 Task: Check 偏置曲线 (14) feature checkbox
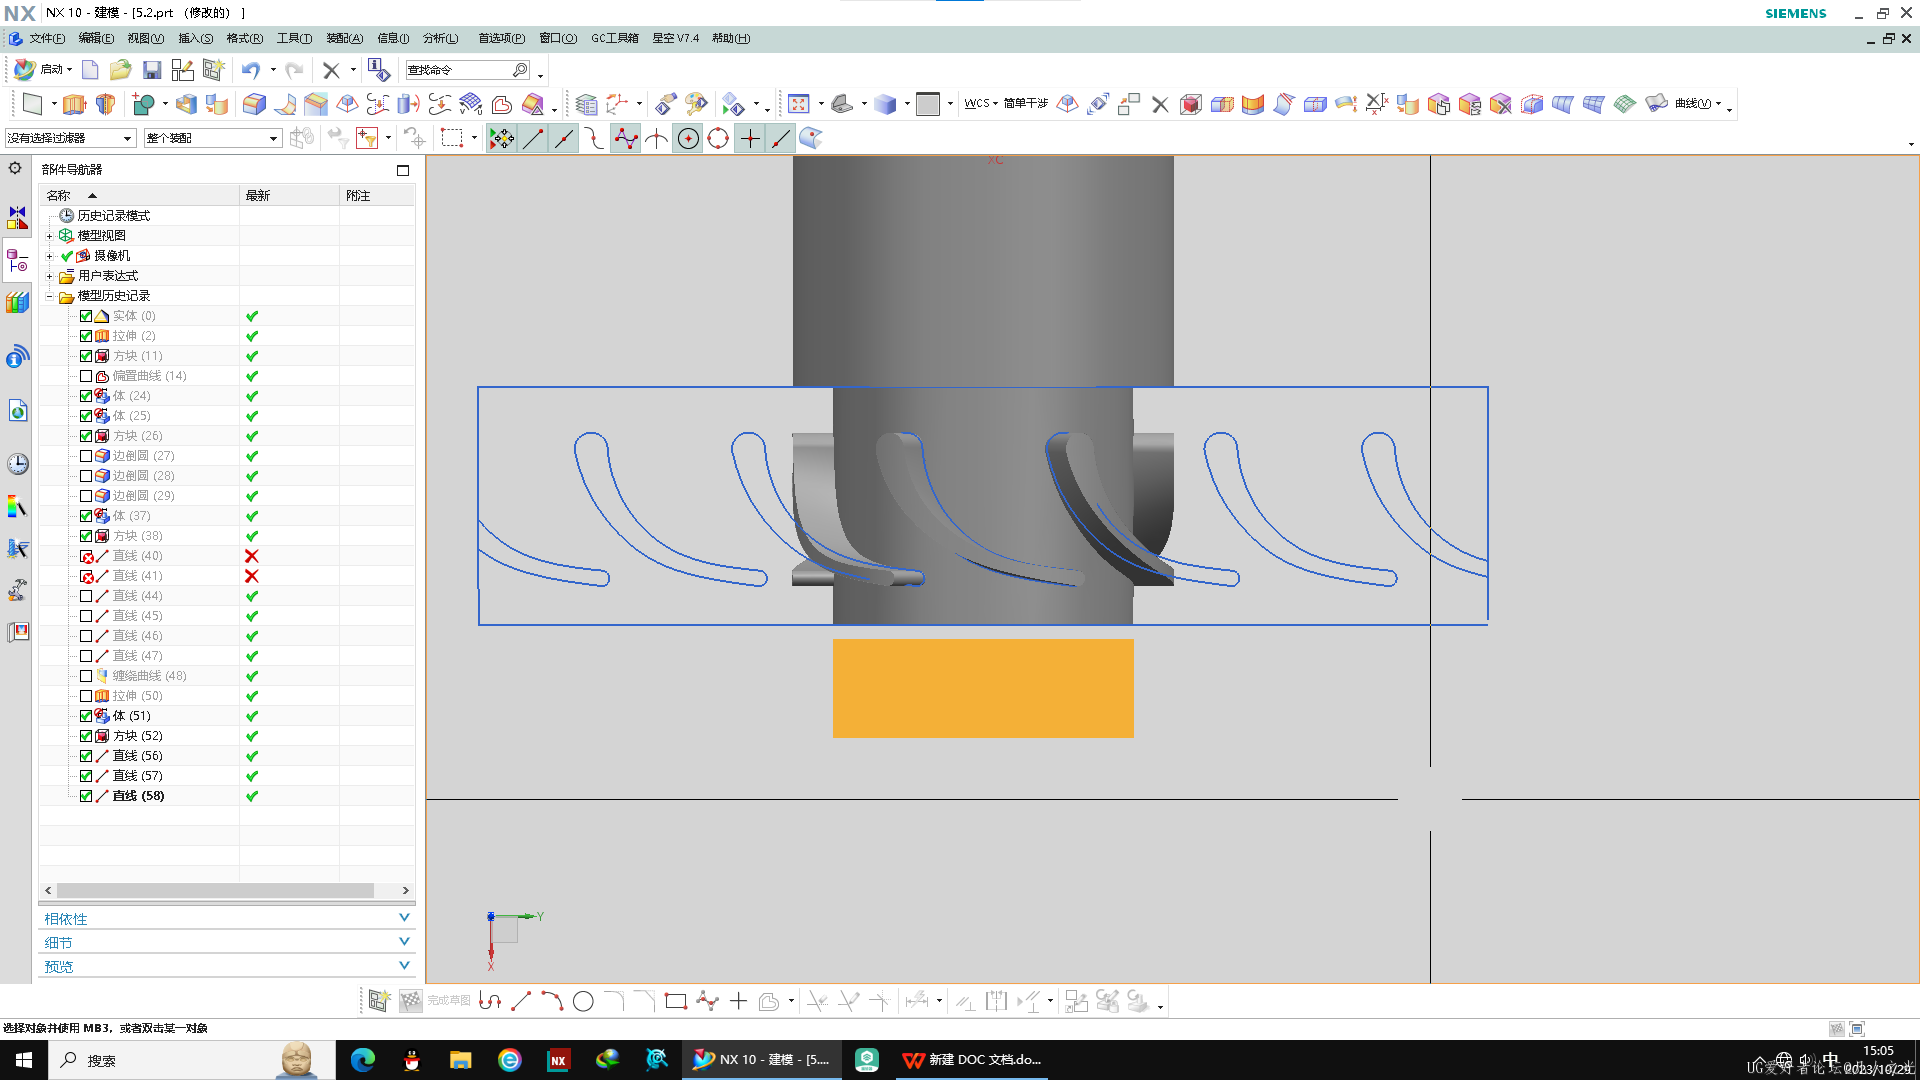pyautogui.click(x=86, y=376)
